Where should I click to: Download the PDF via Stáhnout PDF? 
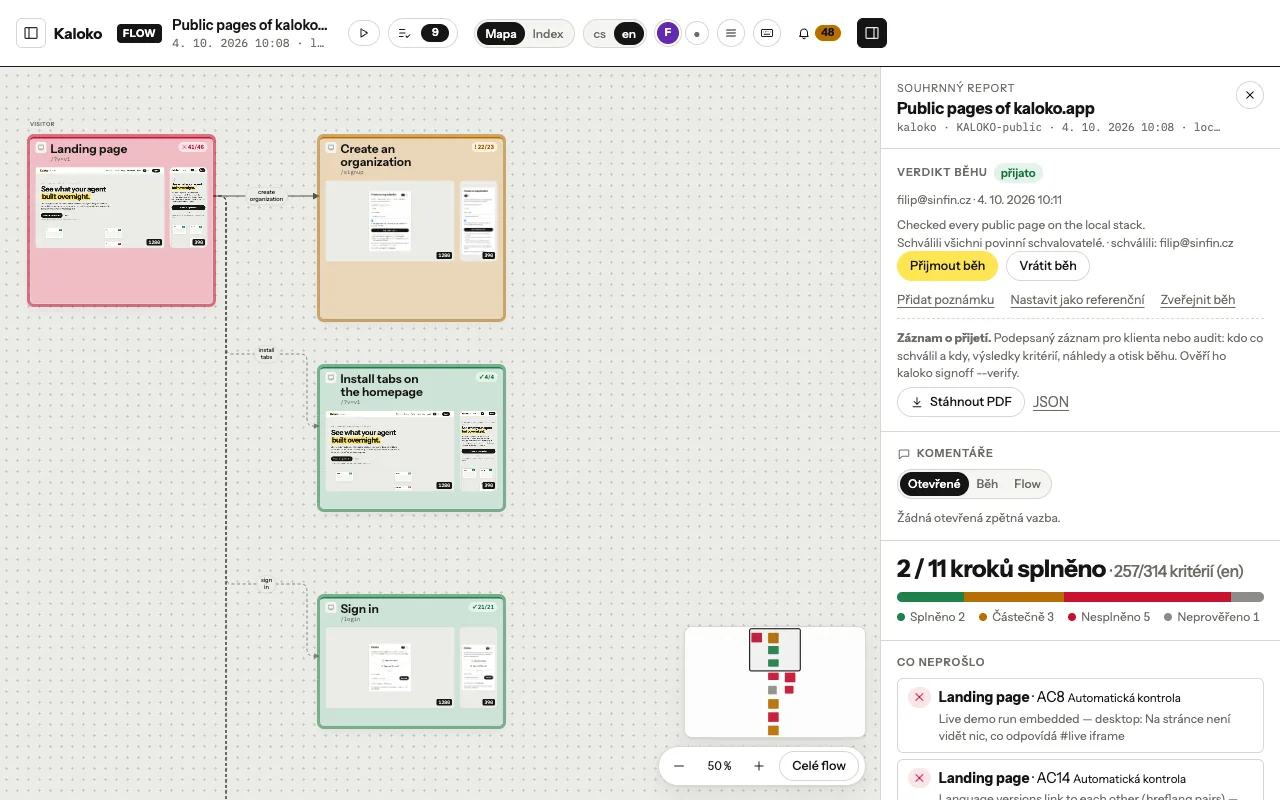click(961, 402)
